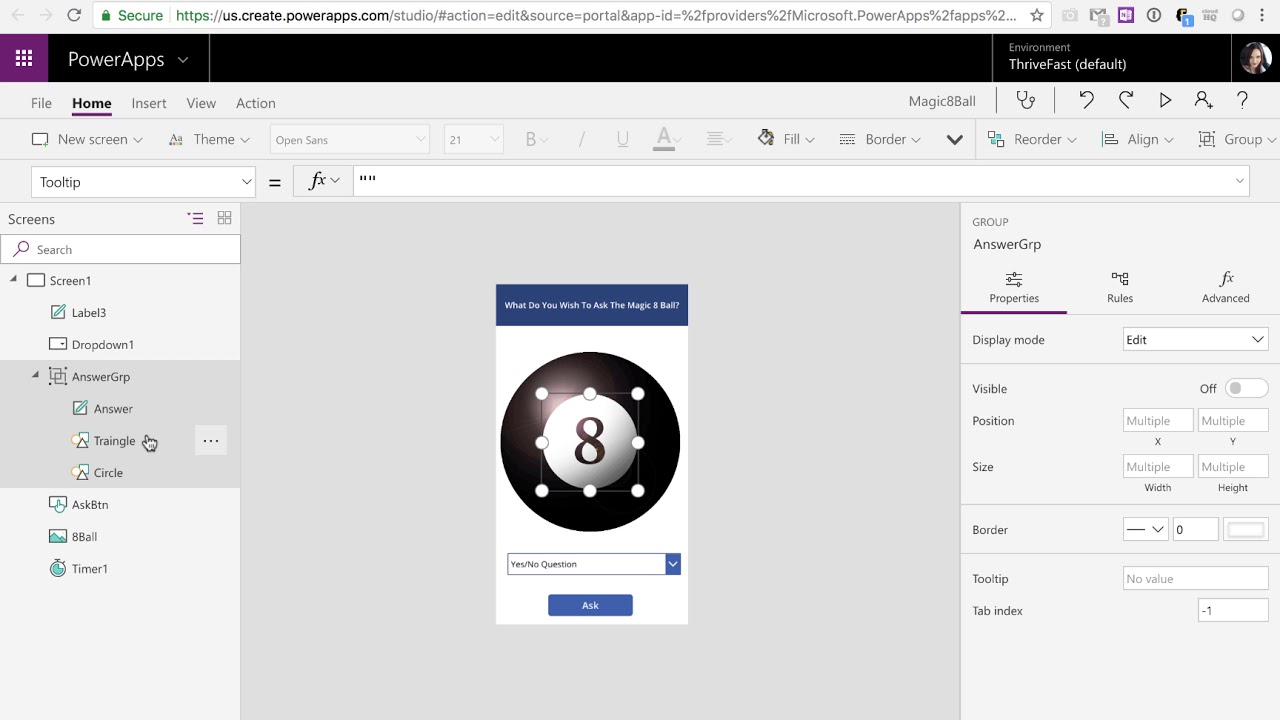
Task: Open the Advanced properties tab
Action: click(1226, 287)
